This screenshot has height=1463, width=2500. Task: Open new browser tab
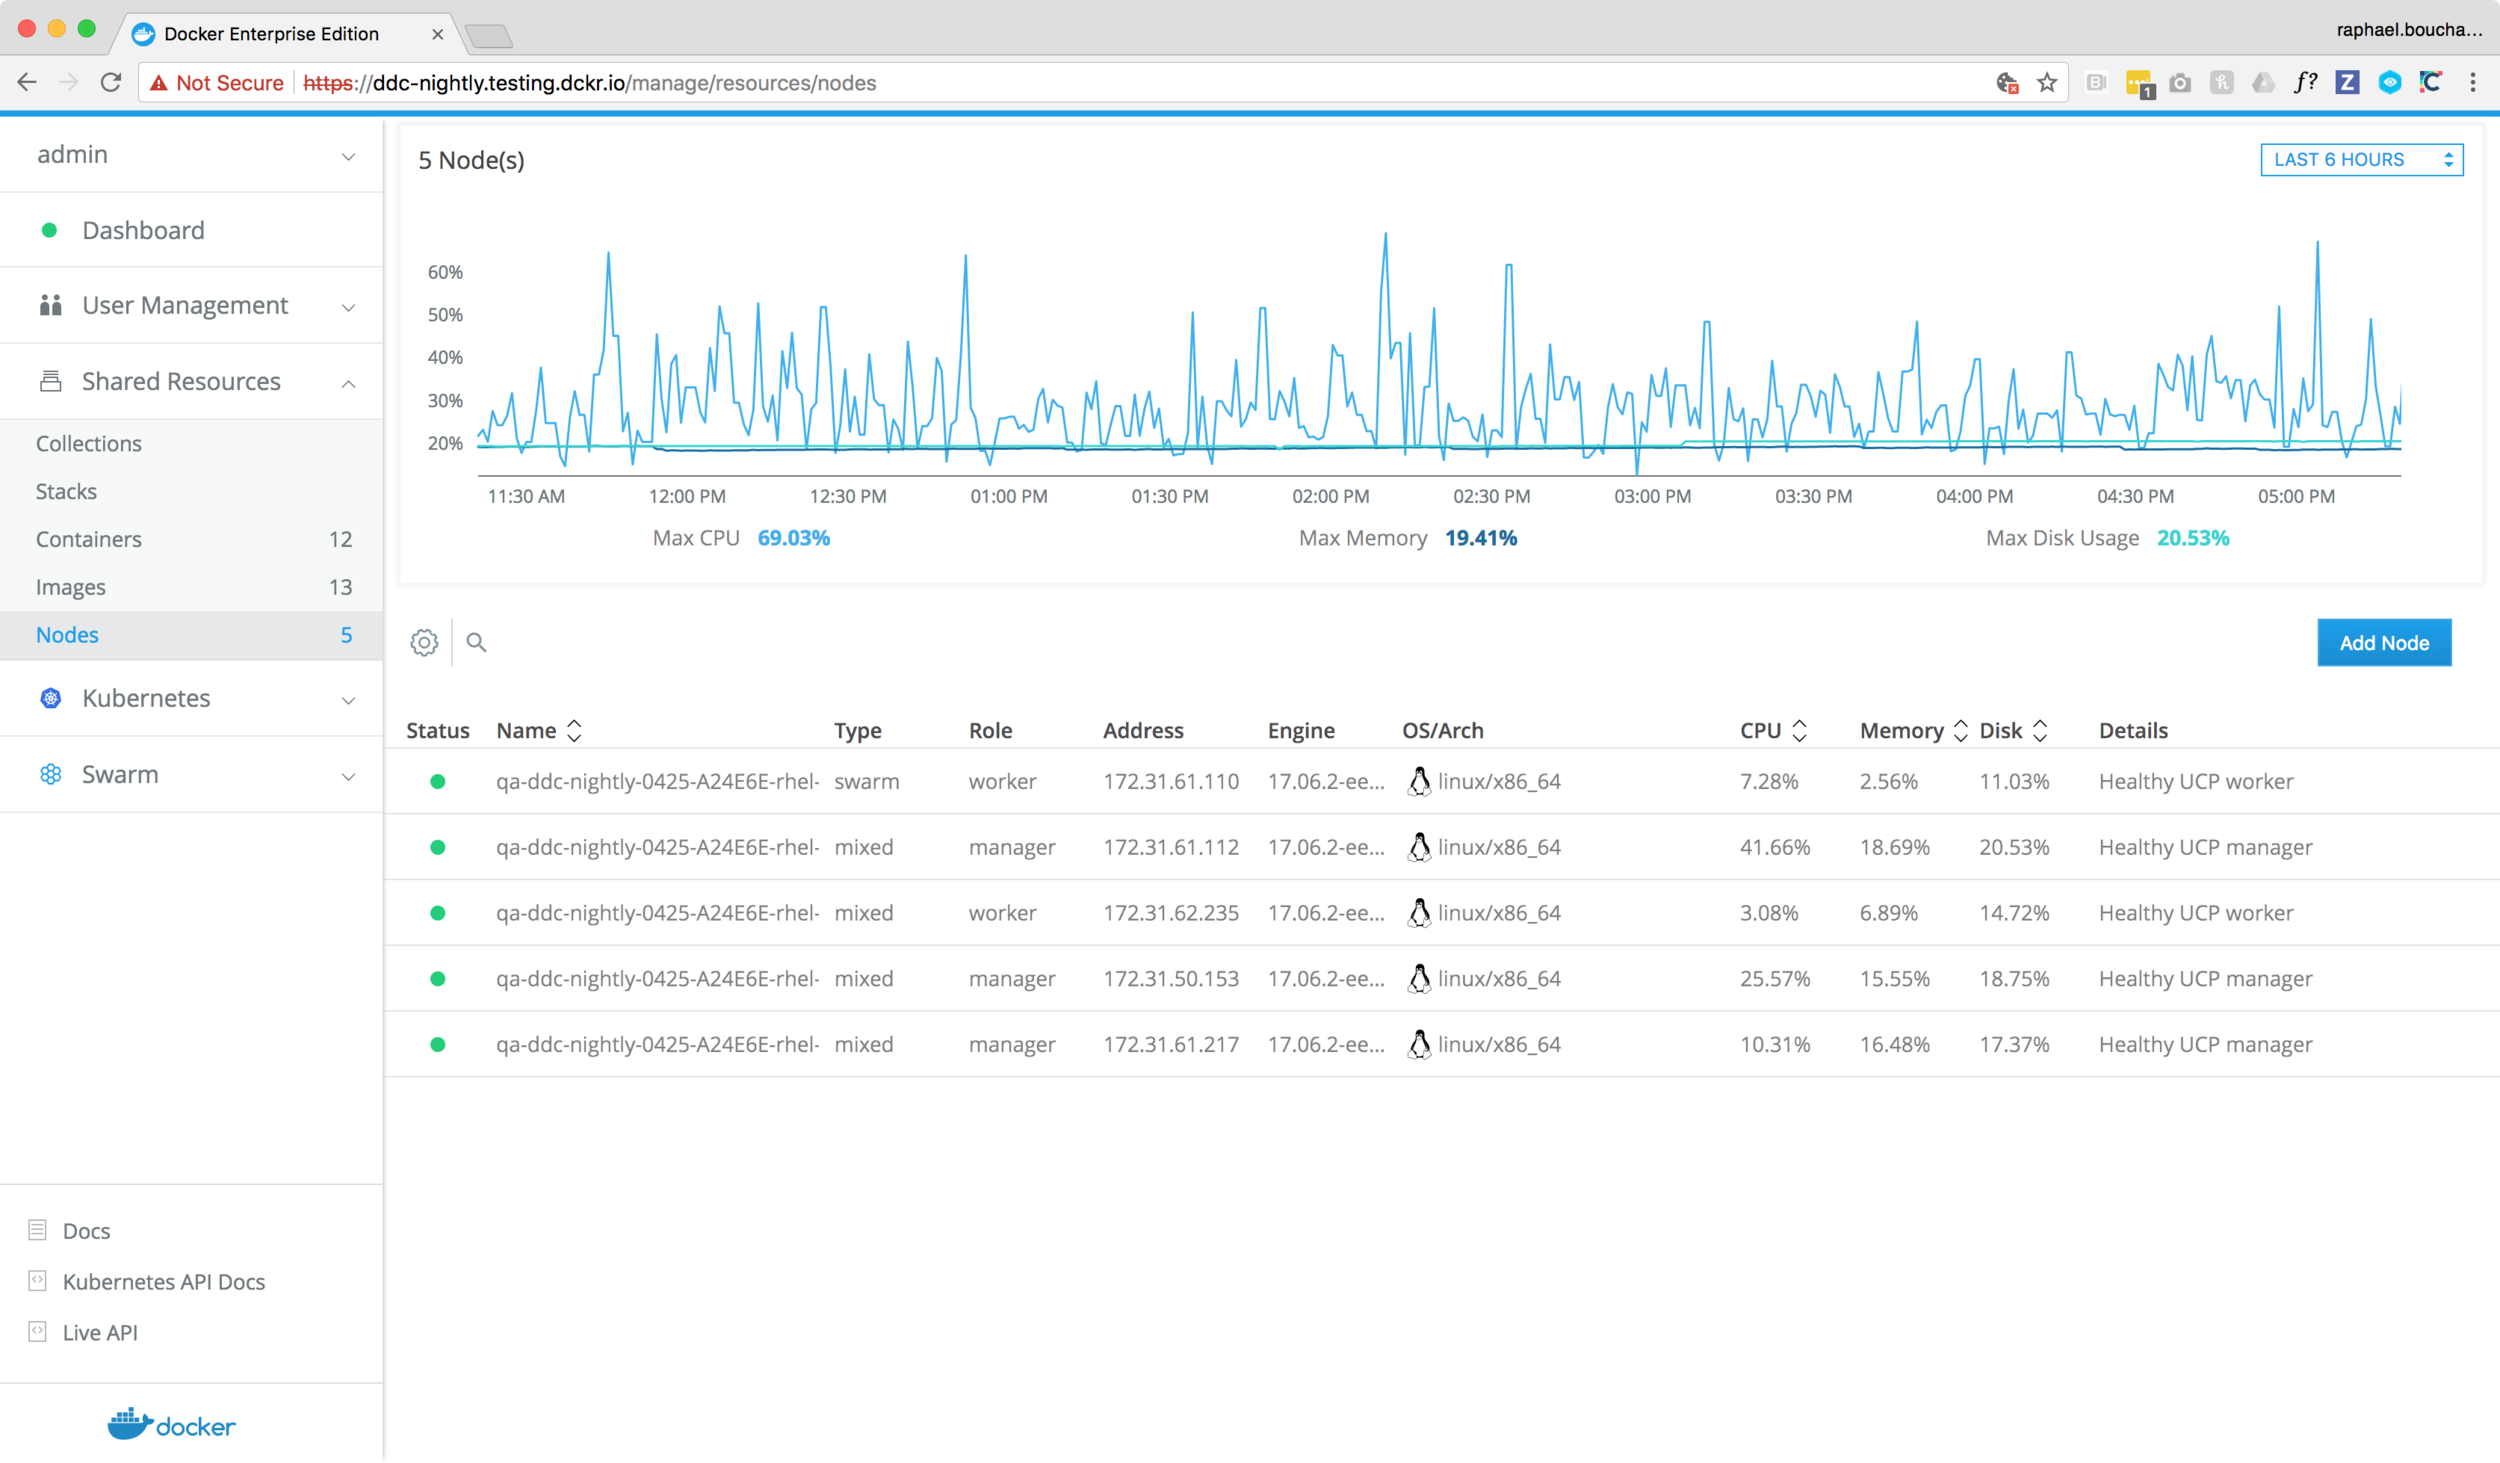tap(489, 37)
